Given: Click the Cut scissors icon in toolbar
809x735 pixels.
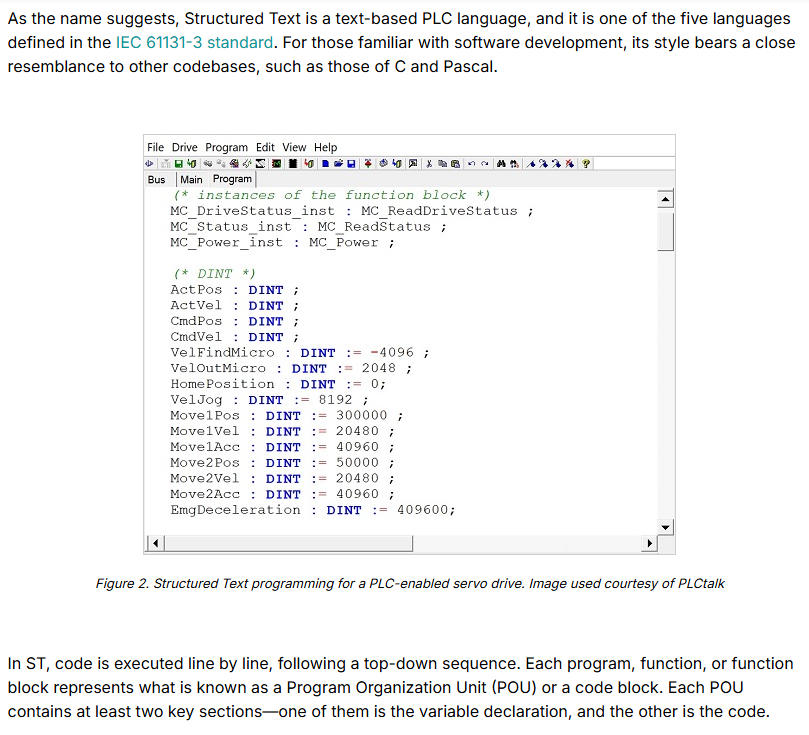Looking at the screenshot, I should coord(428,164).
